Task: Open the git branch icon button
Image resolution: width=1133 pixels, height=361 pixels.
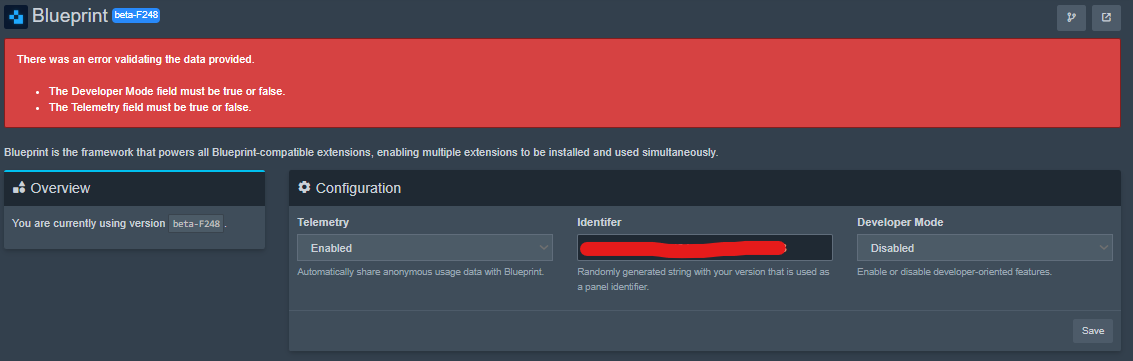Action: (x=1071, y=17)
